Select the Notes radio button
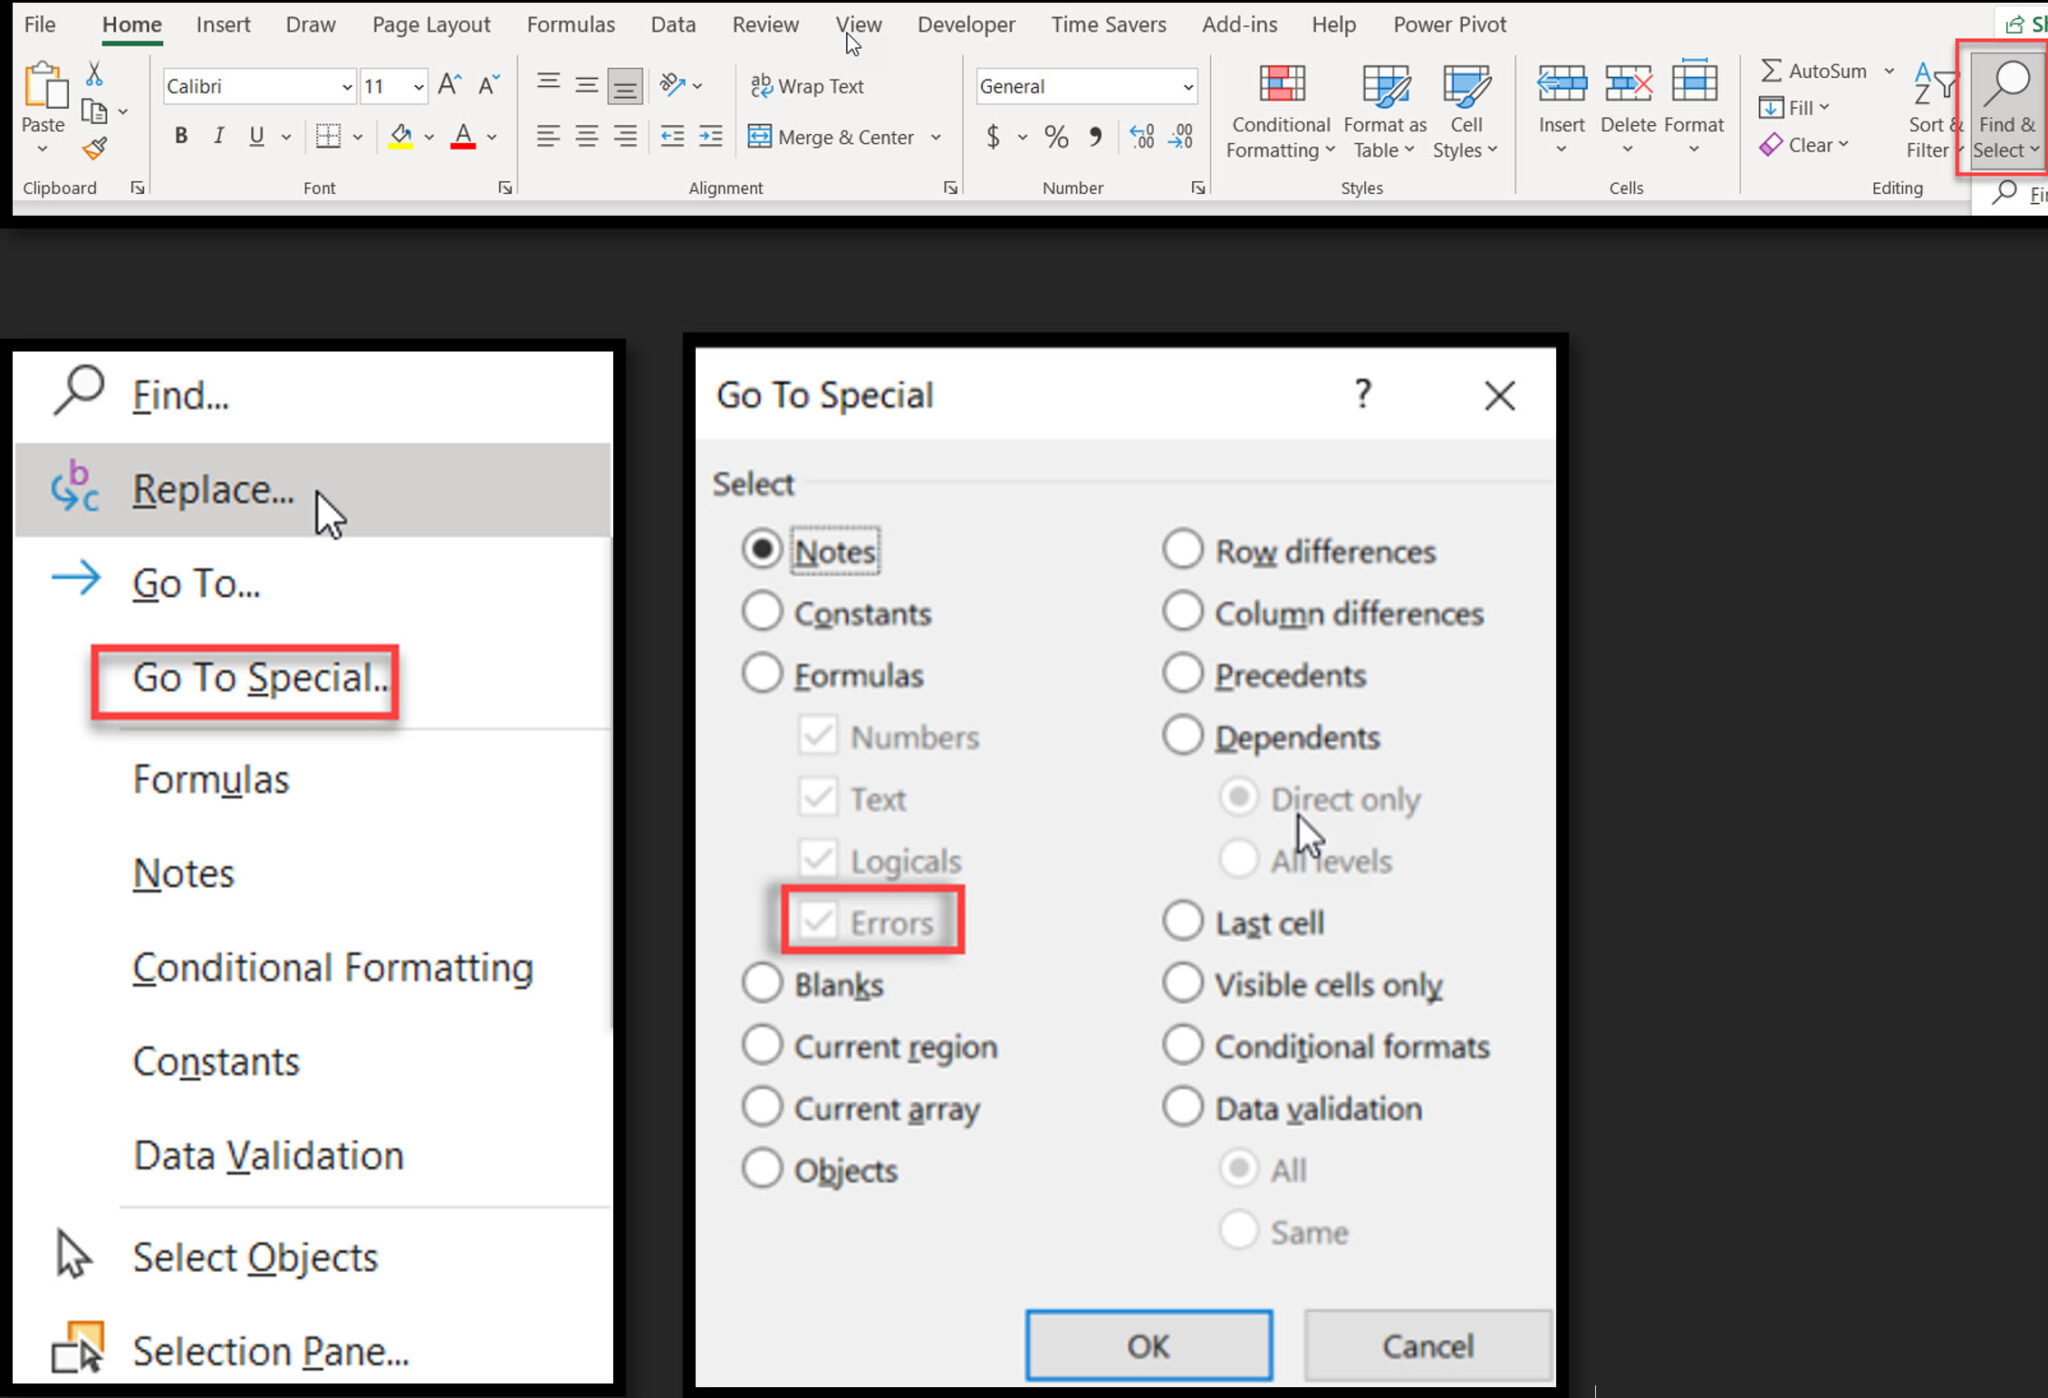2048x1398 pixels. pos(762,549)
